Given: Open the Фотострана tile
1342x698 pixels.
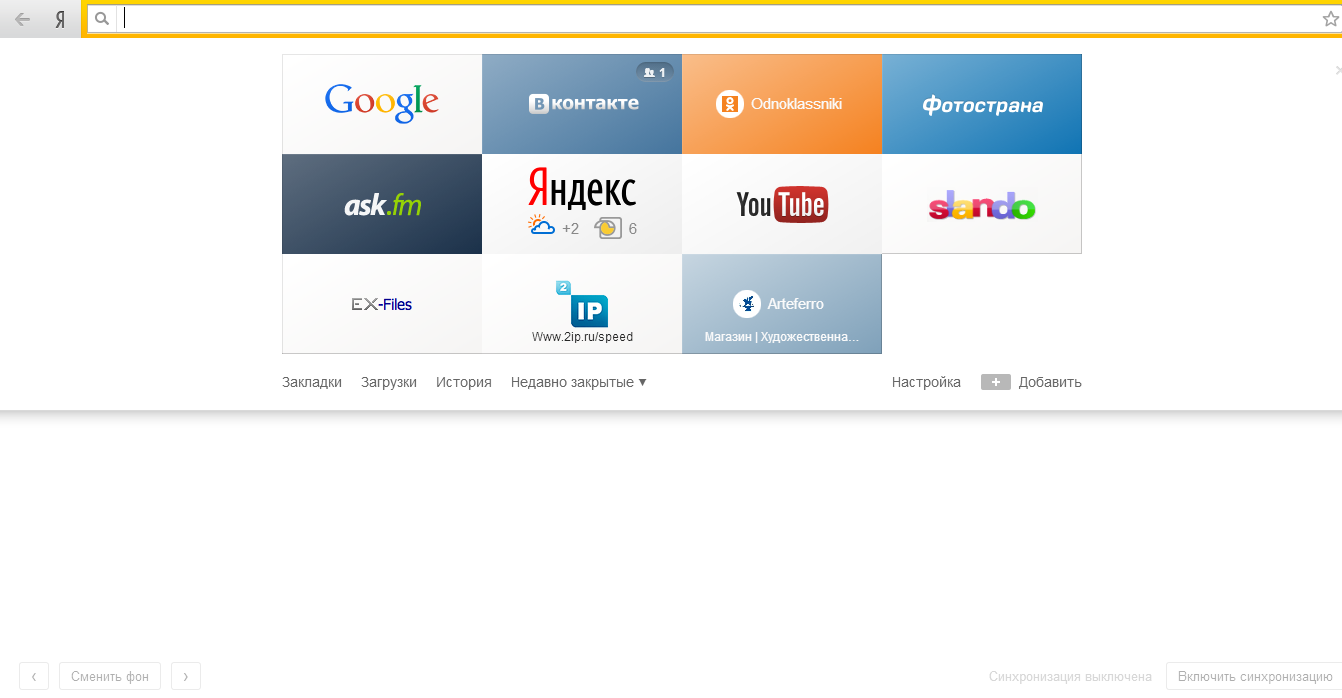Looking at the screenshot, I should coord(982,104).
